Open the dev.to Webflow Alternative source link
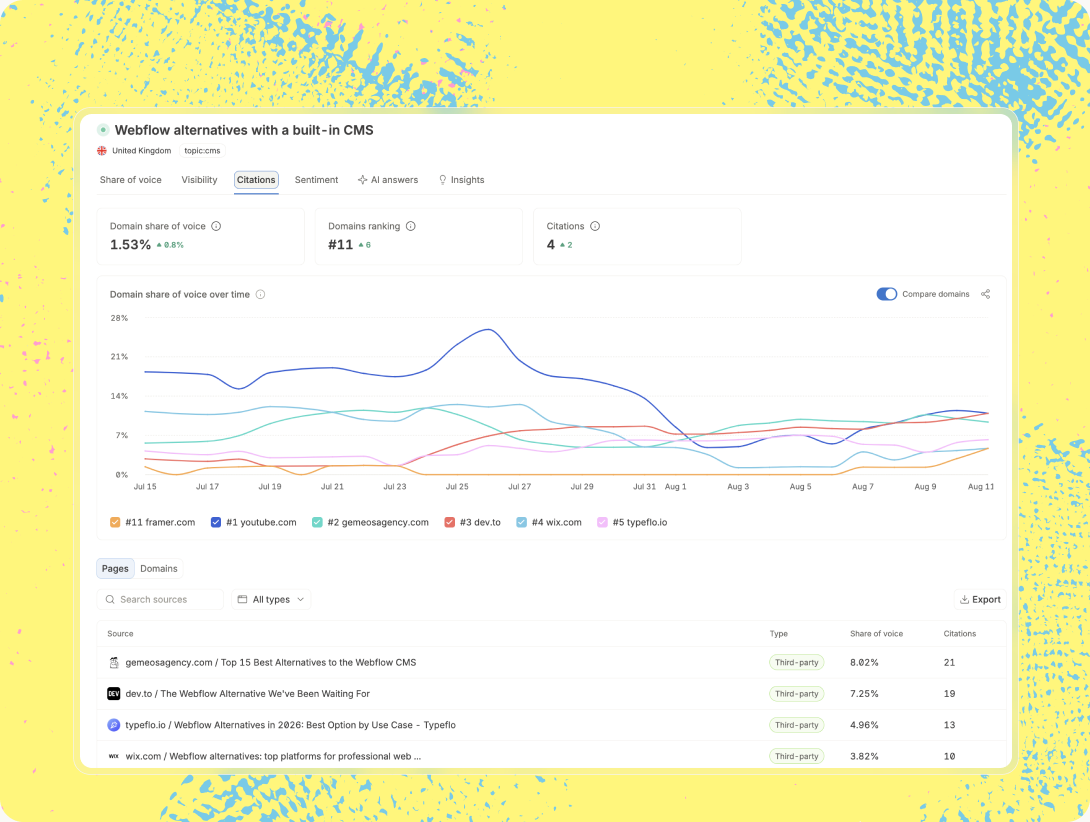This screenshot has width=1090, height=822. (x=247, y=694)
